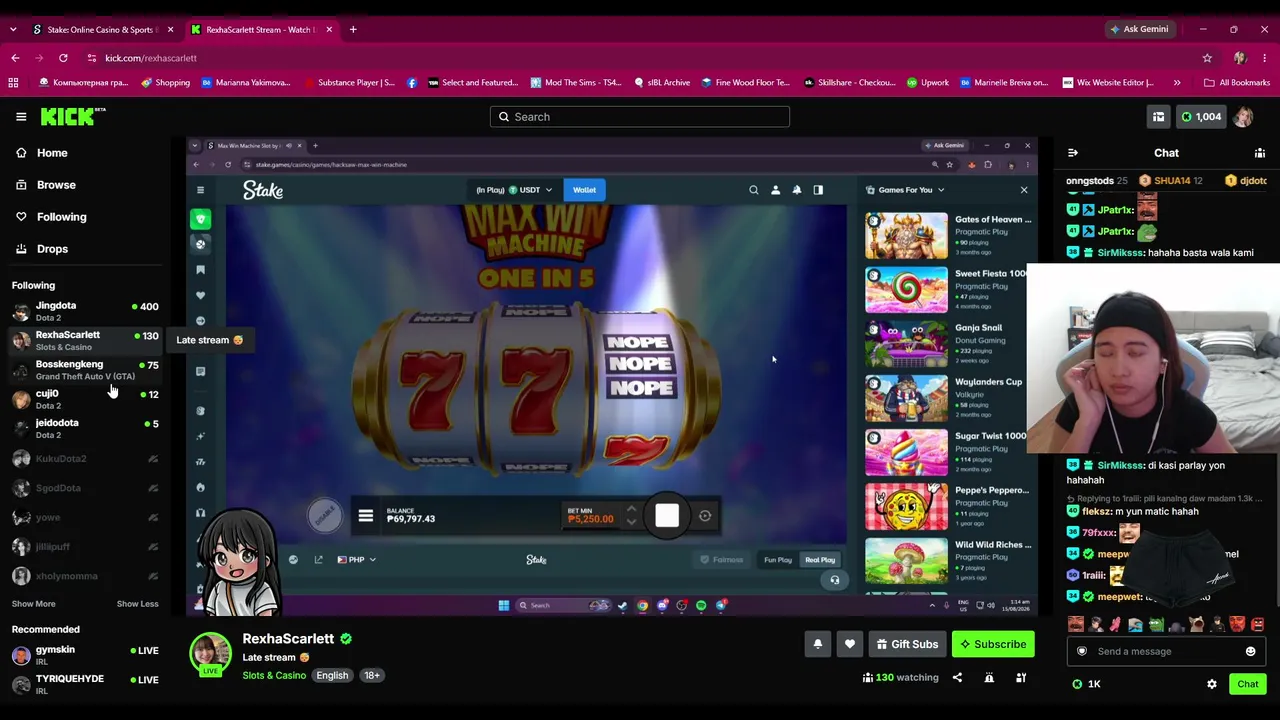This screenshot has width=1280, height=720.
Task: Open the stream tools icon beside report
Action: (x=1021, y=678)
